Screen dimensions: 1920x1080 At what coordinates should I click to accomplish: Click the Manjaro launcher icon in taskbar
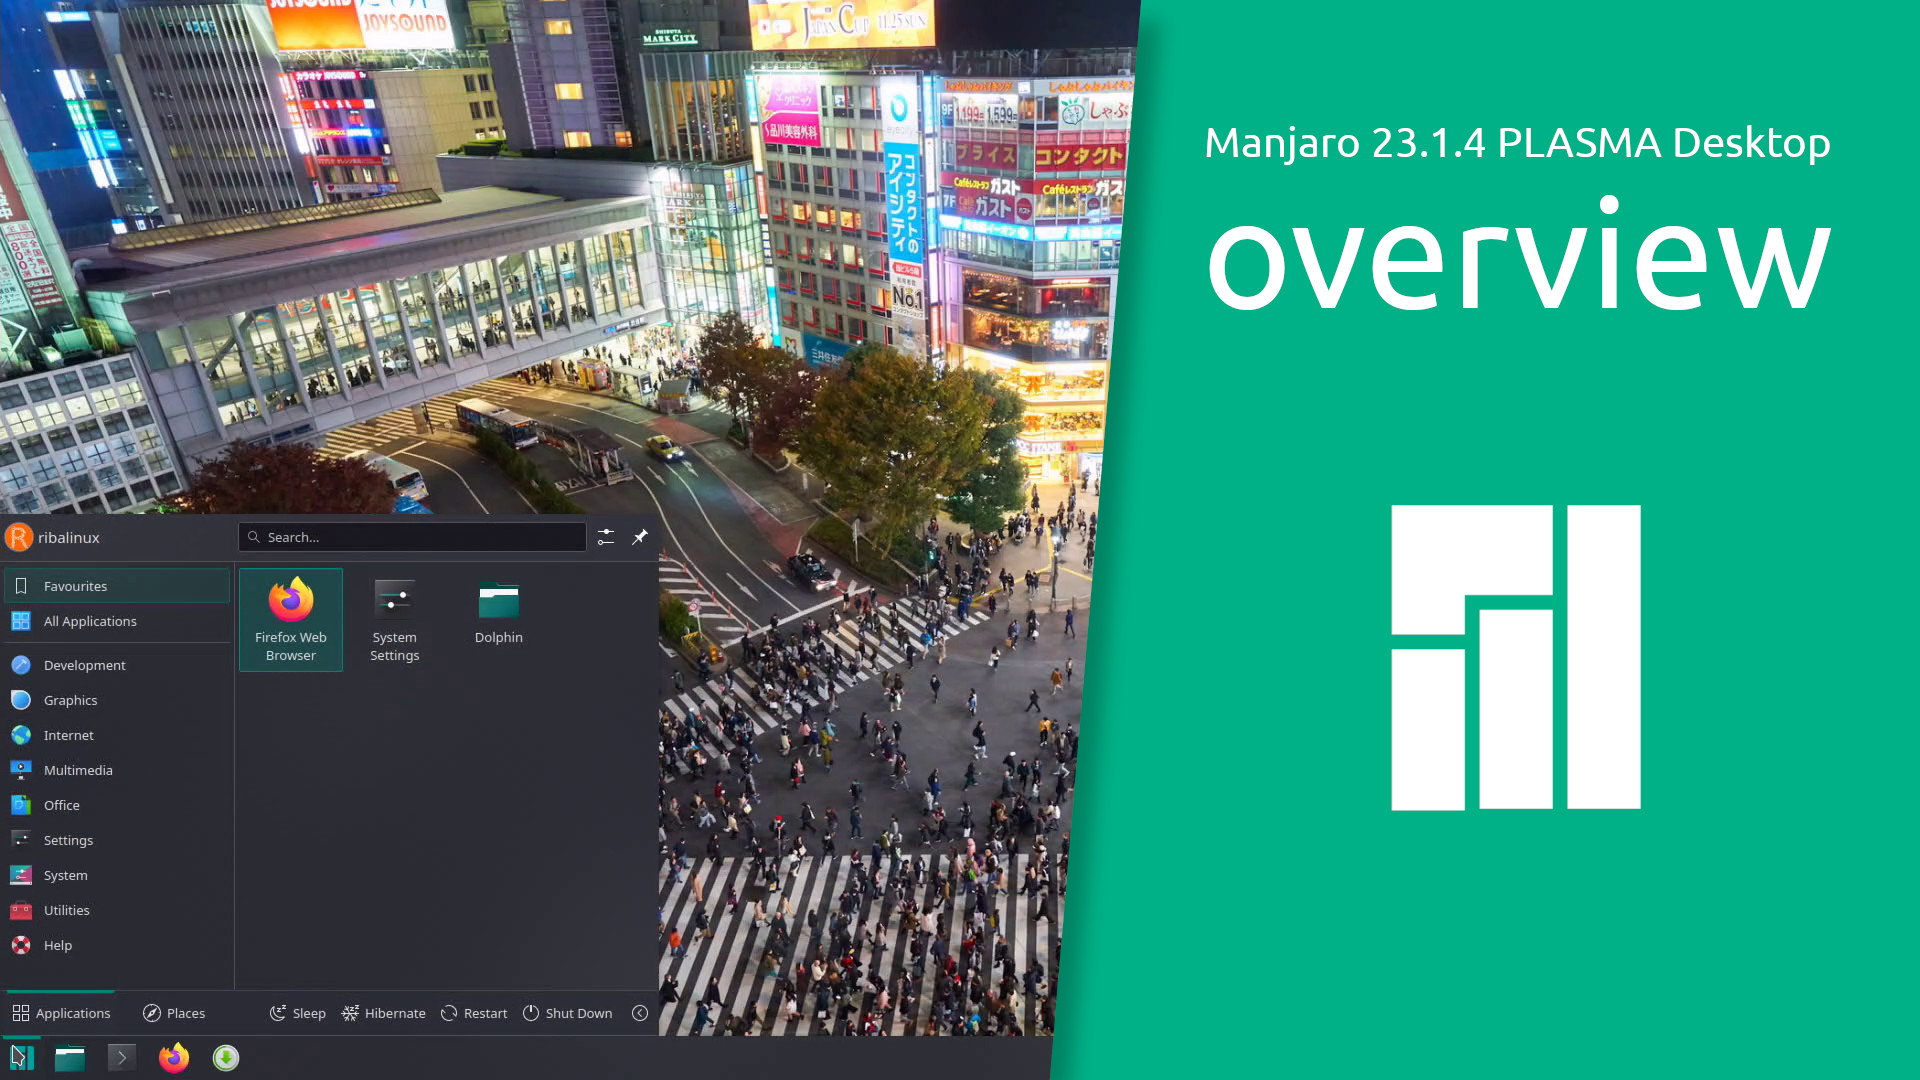pyautogui.click(x=21, y=1058)
